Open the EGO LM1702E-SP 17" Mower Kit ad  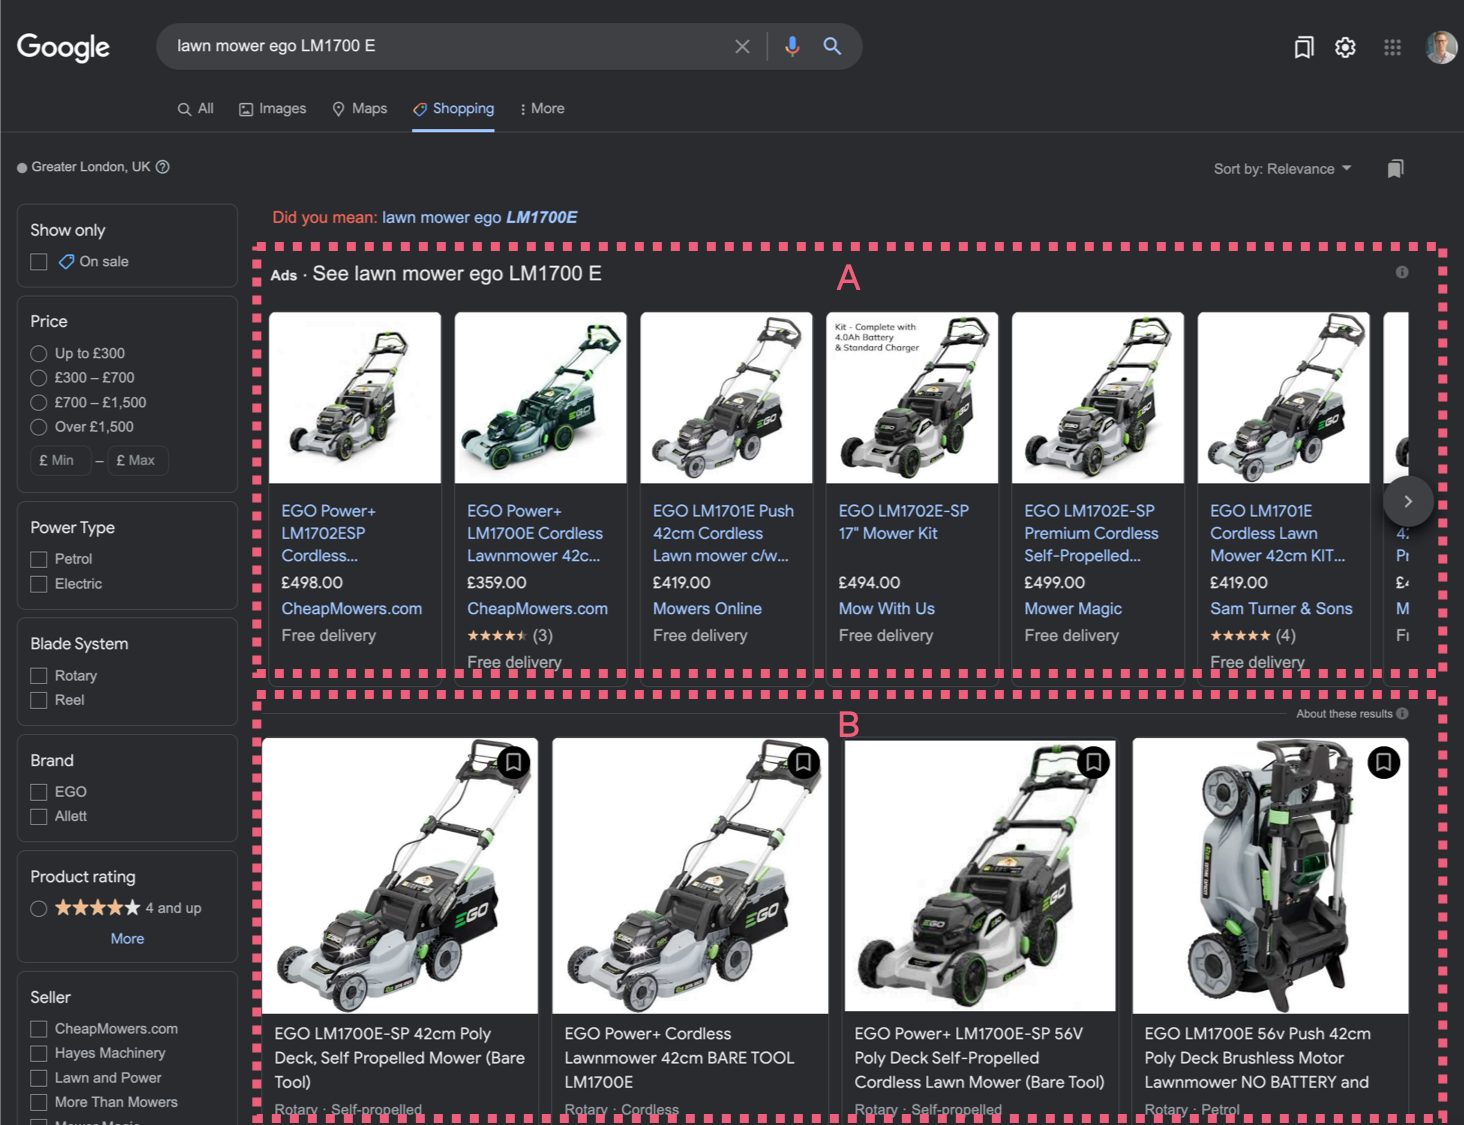[x=903, y=522]
